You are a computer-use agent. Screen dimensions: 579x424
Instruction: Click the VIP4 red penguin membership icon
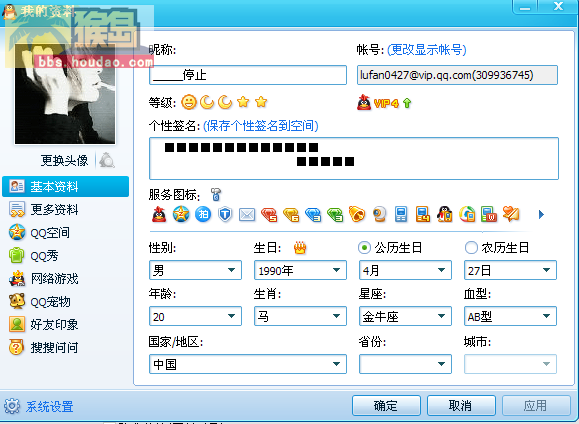tap(364, 102)
